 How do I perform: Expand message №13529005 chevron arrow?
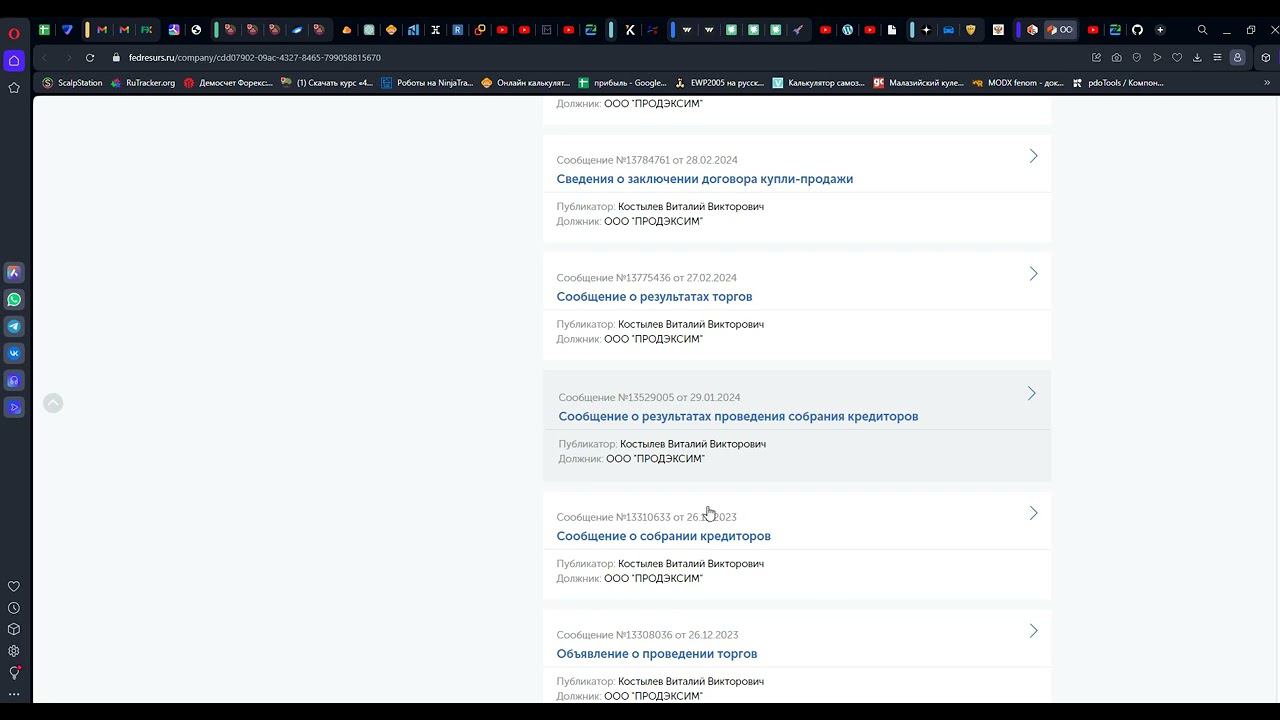(x=1031, y=394)
